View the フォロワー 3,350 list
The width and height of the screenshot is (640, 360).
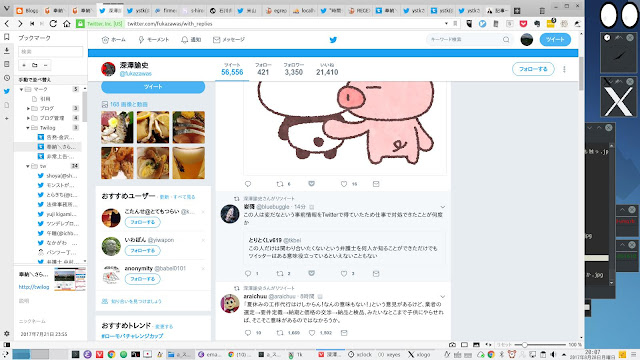293,69
